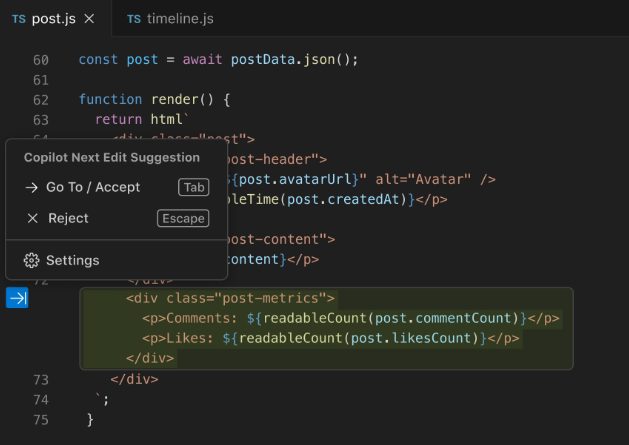Click the blue next edit gutter arrow
629x445 pixels.
point(17,298)
